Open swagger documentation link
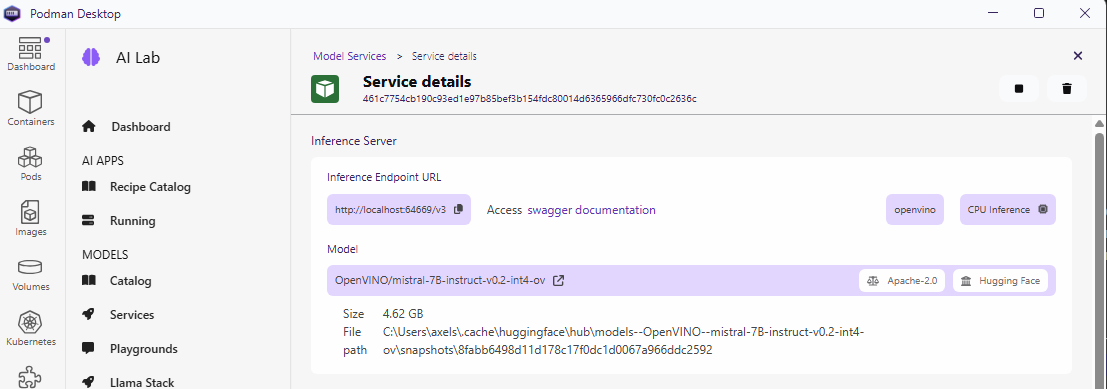This screenshot has height=389, width=1107. (591, 210)
